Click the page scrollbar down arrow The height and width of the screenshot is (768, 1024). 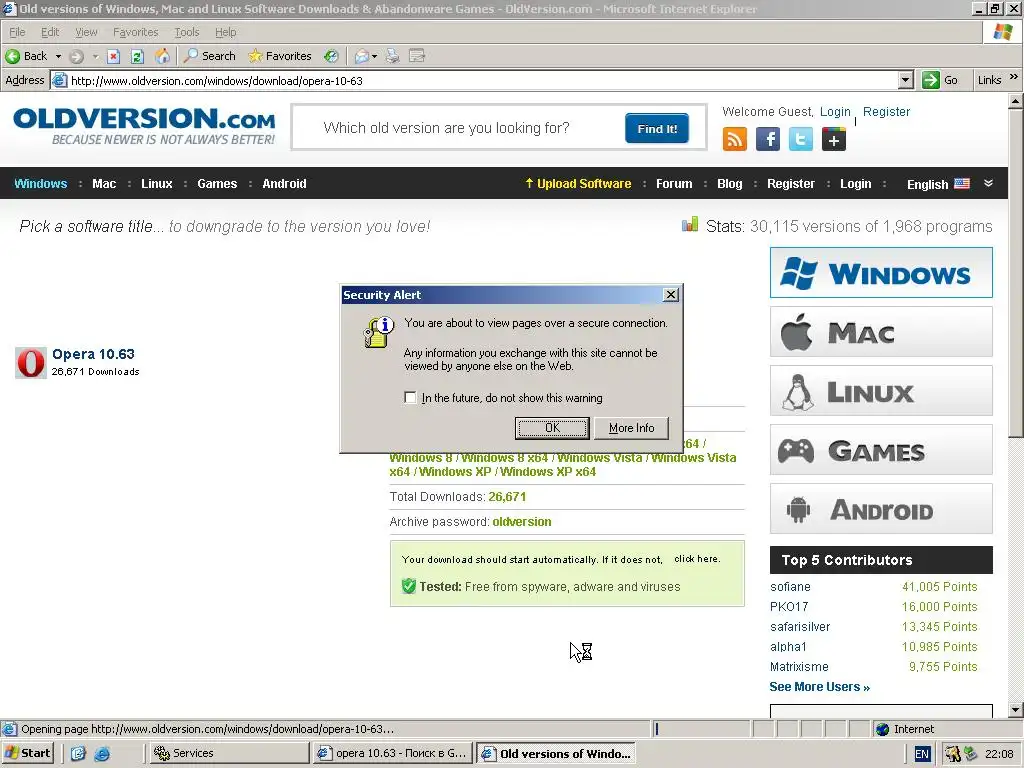tap(1016, 709)
